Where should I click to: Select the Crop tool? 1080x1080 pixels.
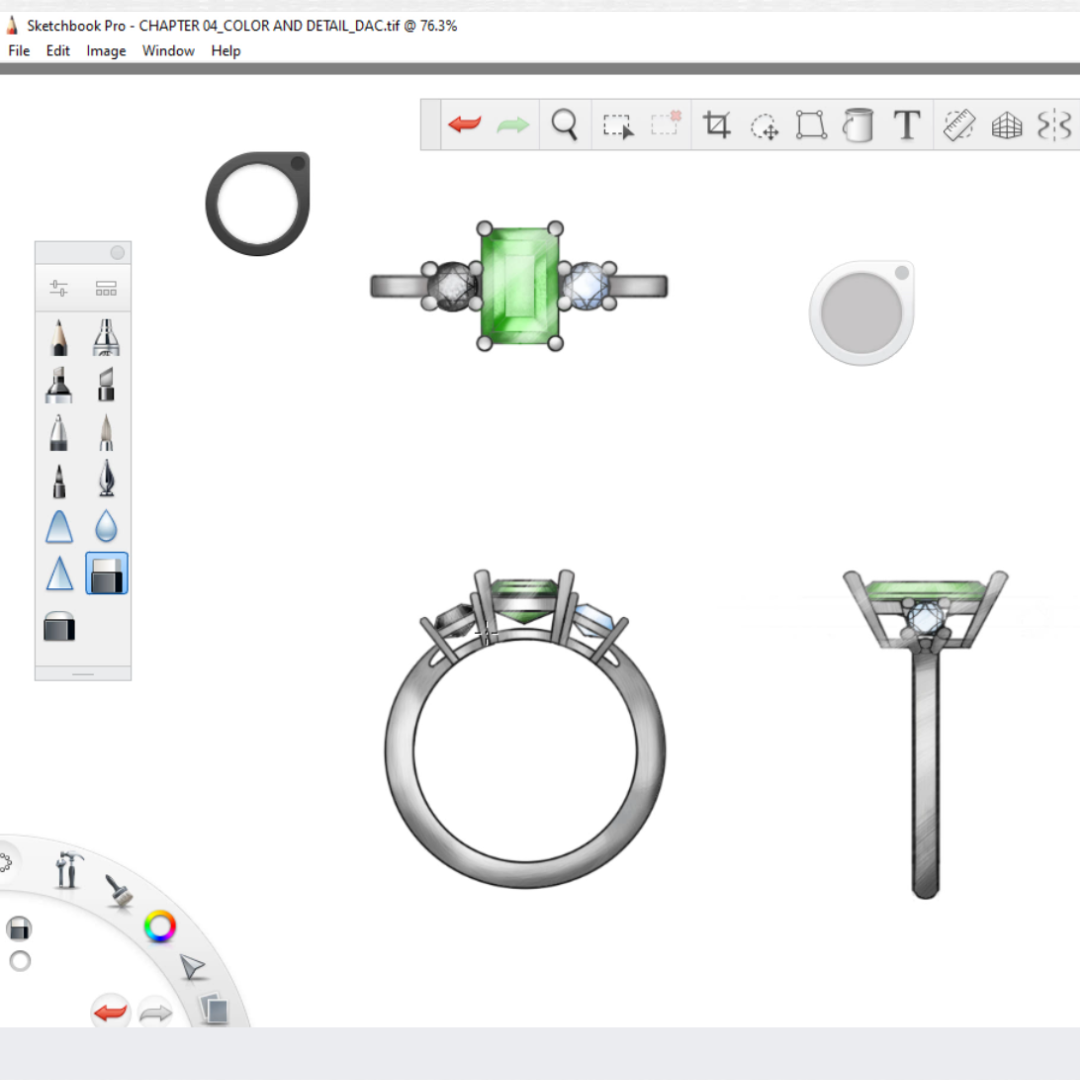point(716,125)
